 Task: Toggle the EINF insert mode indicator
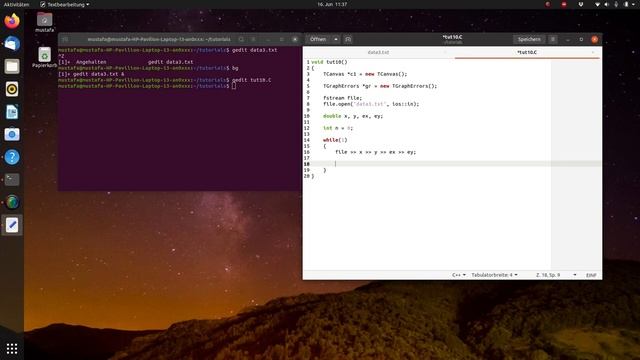[x=591, y=276]
